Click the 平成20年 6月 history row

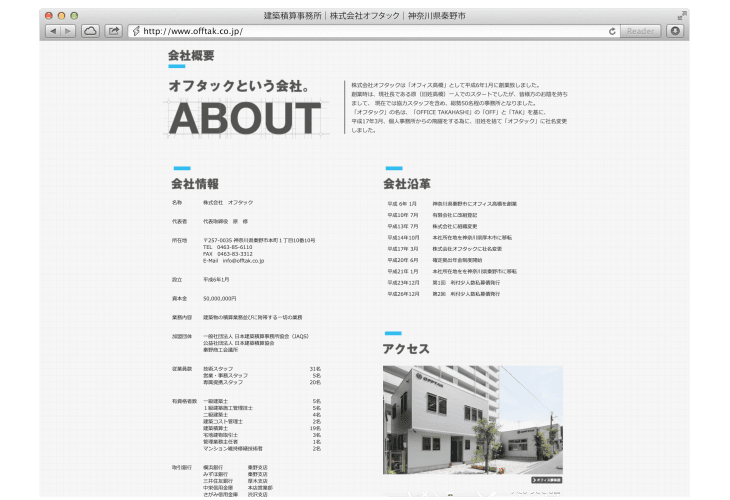(435, 260)
